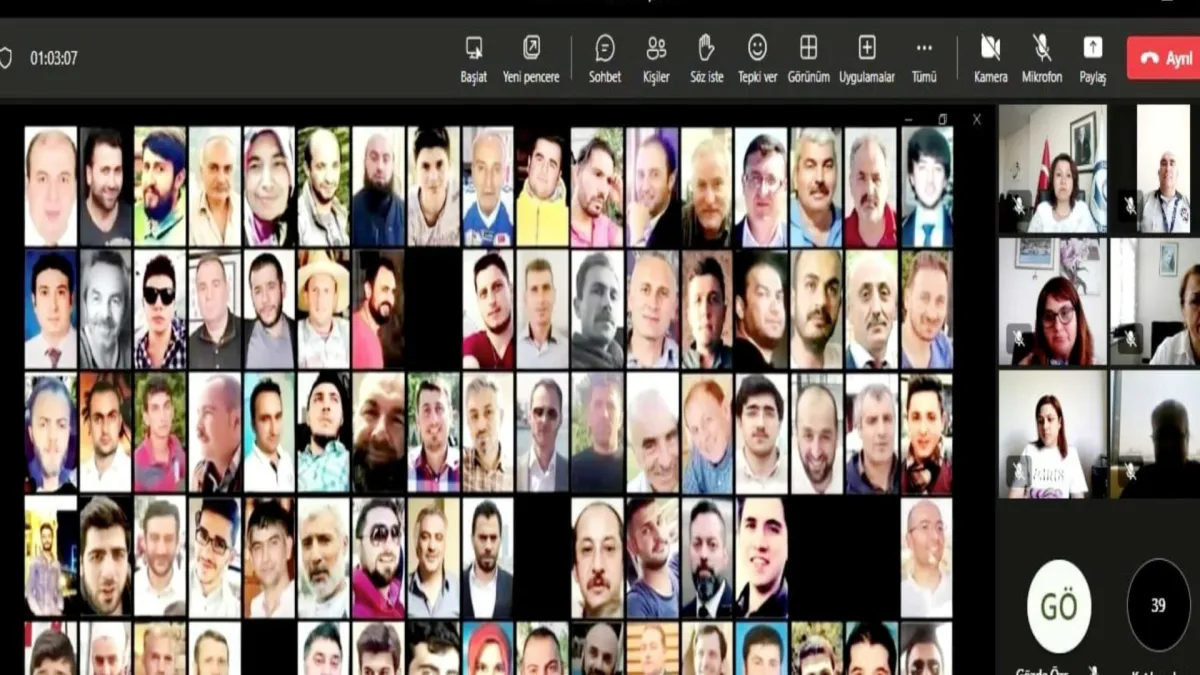Image resolution: width=1200 pixels, height=675 pixels.
Task: Click the Başlat screen icon
Action: click(474, 48)
